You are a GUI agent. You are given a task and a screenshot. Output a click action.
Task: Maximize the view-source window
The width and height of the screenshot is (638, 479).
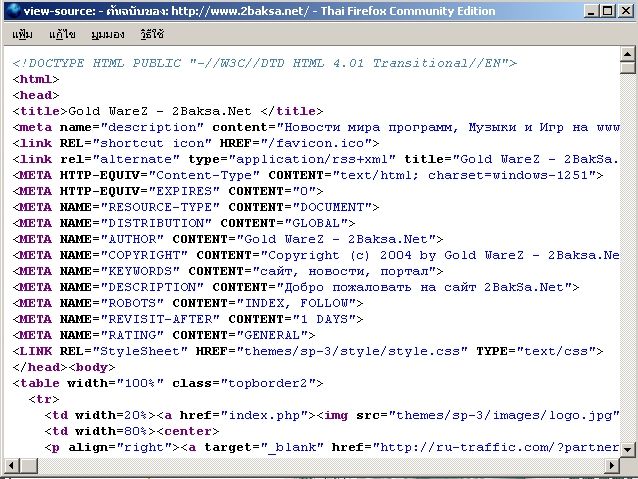607,11
